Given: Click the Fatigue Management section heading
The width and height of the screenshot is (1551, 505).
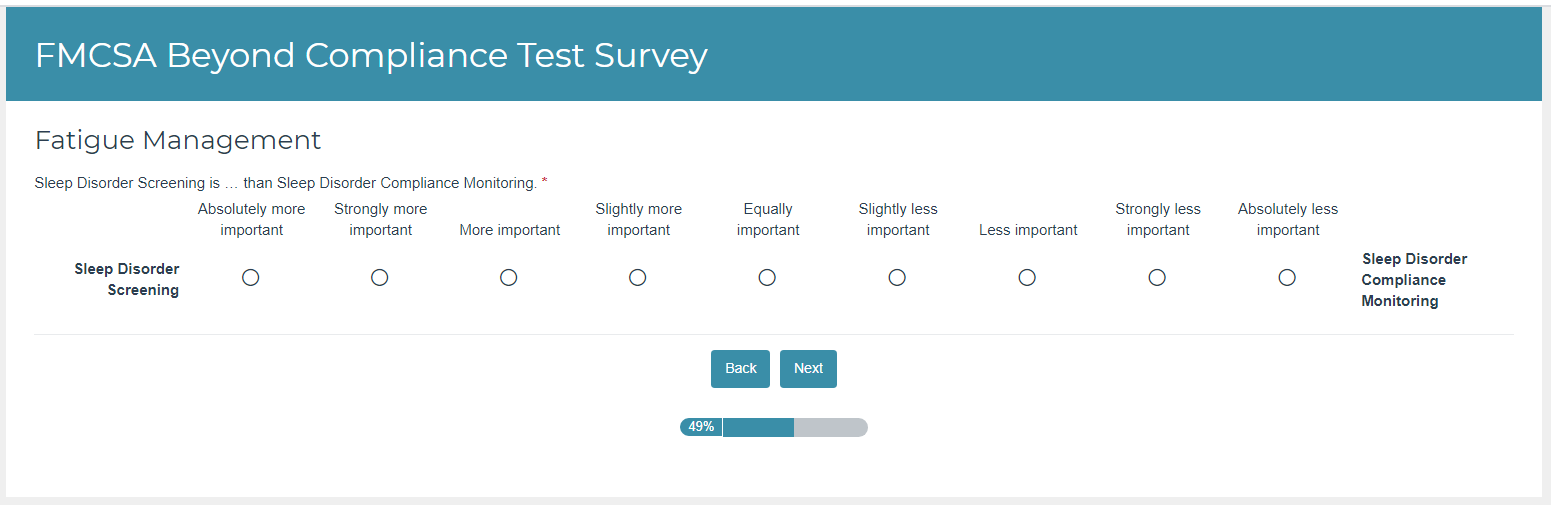Looking at the screenshot, I should pyautogui.click(x=178, y=140).
